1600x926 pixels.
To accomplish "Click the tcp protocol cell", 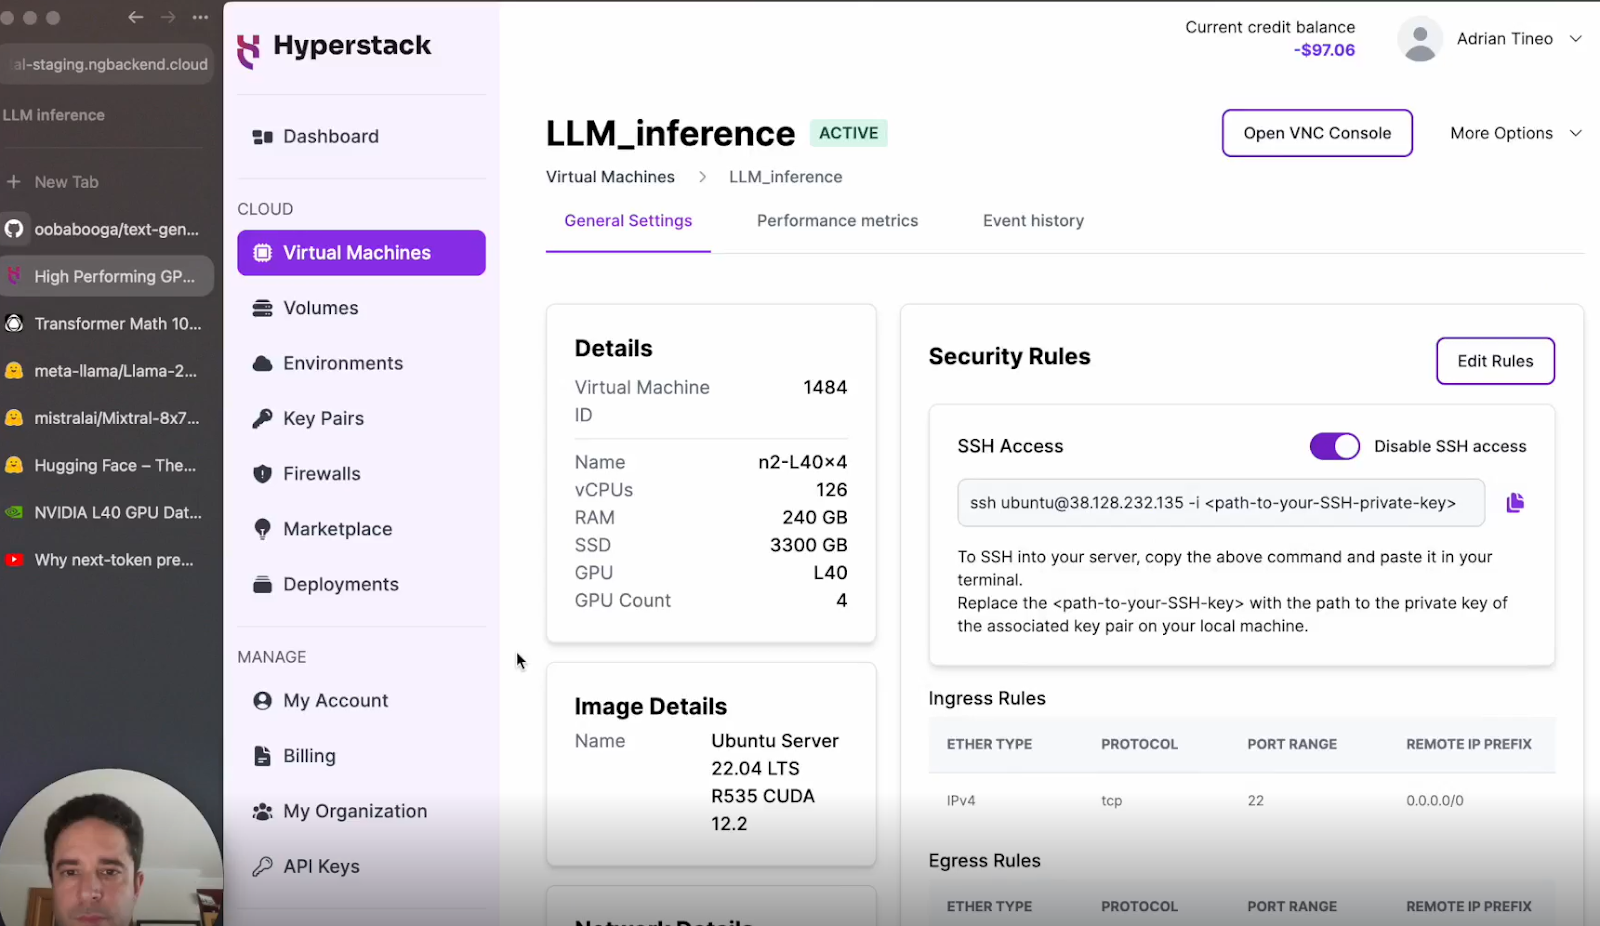I will coord(1112,801).
